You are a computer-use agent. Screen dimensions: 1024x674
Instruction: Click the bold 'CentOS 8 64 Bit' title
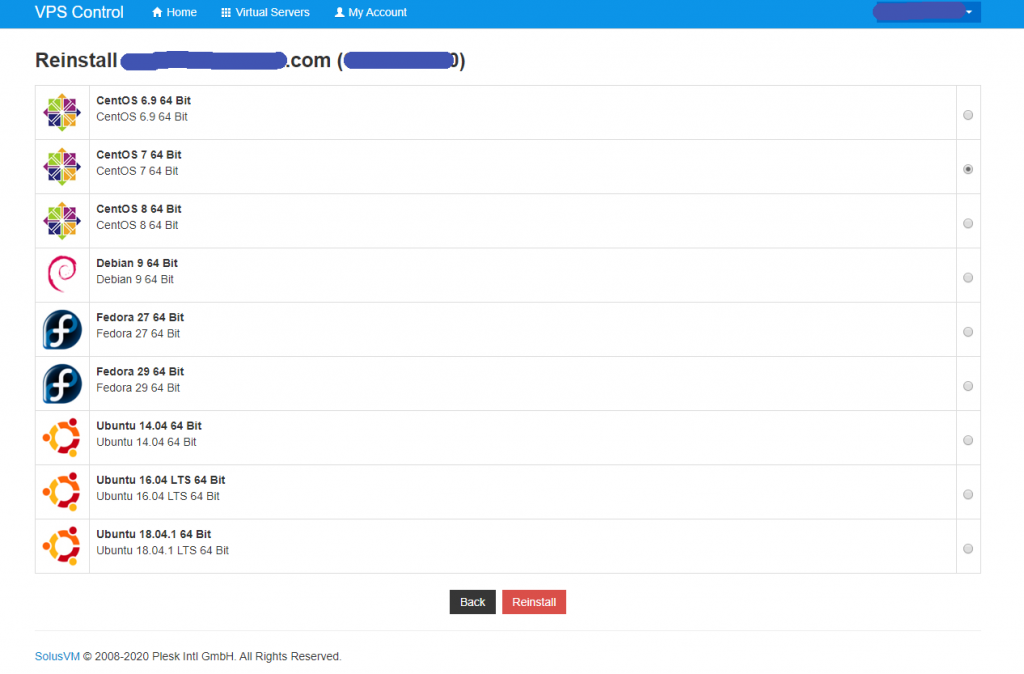point(139,209)
